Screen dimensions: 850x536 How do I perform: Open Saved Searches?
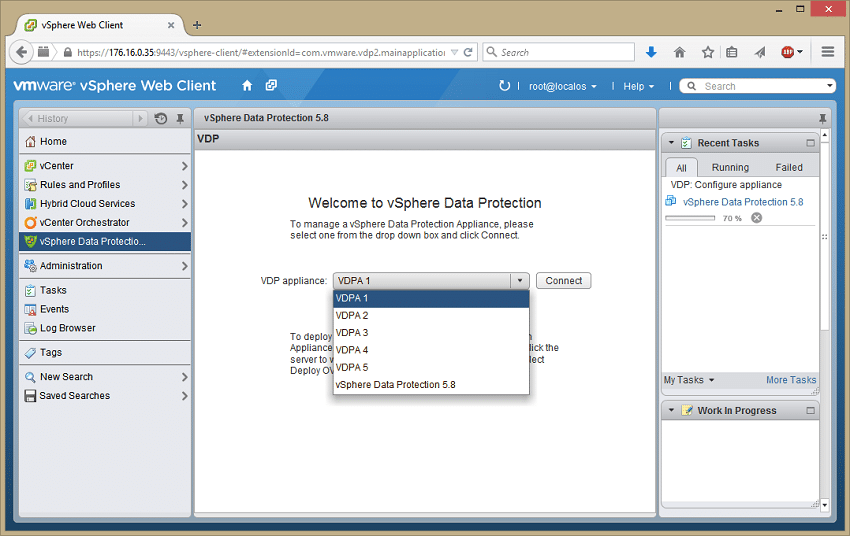pyautogui.click(x=105, y=396)
